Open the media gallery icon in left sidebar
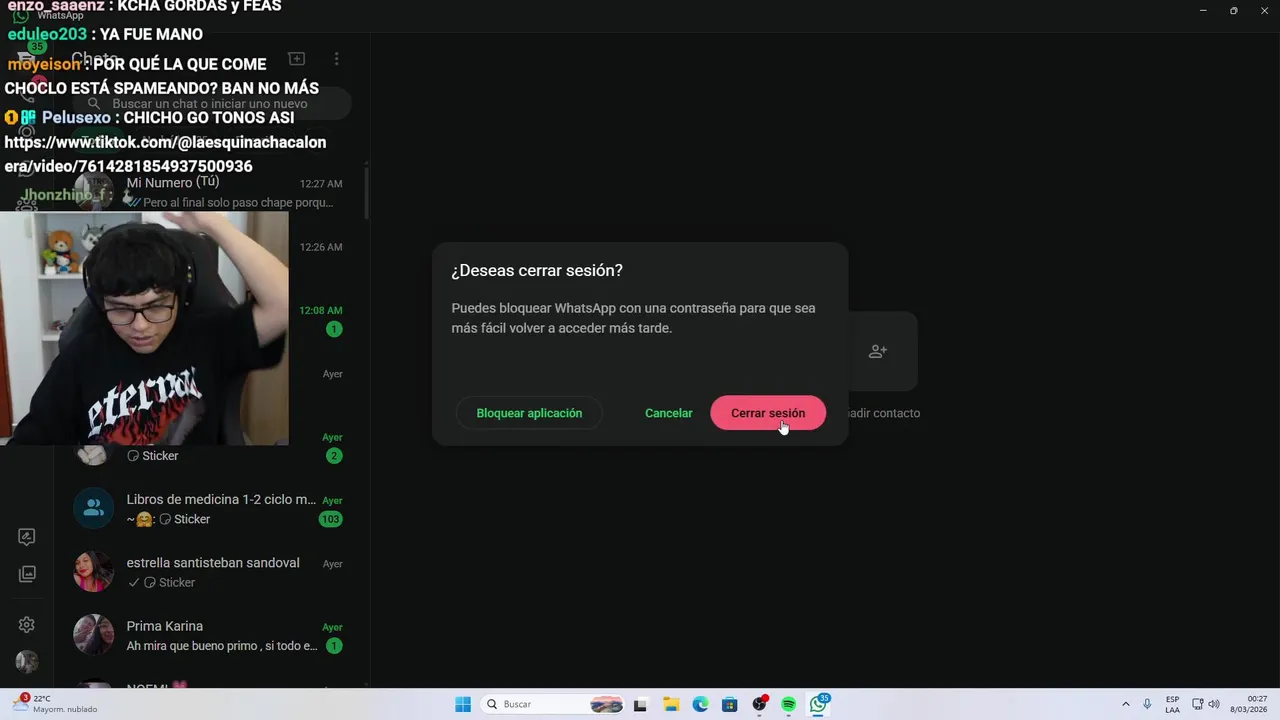 point(27,574)
